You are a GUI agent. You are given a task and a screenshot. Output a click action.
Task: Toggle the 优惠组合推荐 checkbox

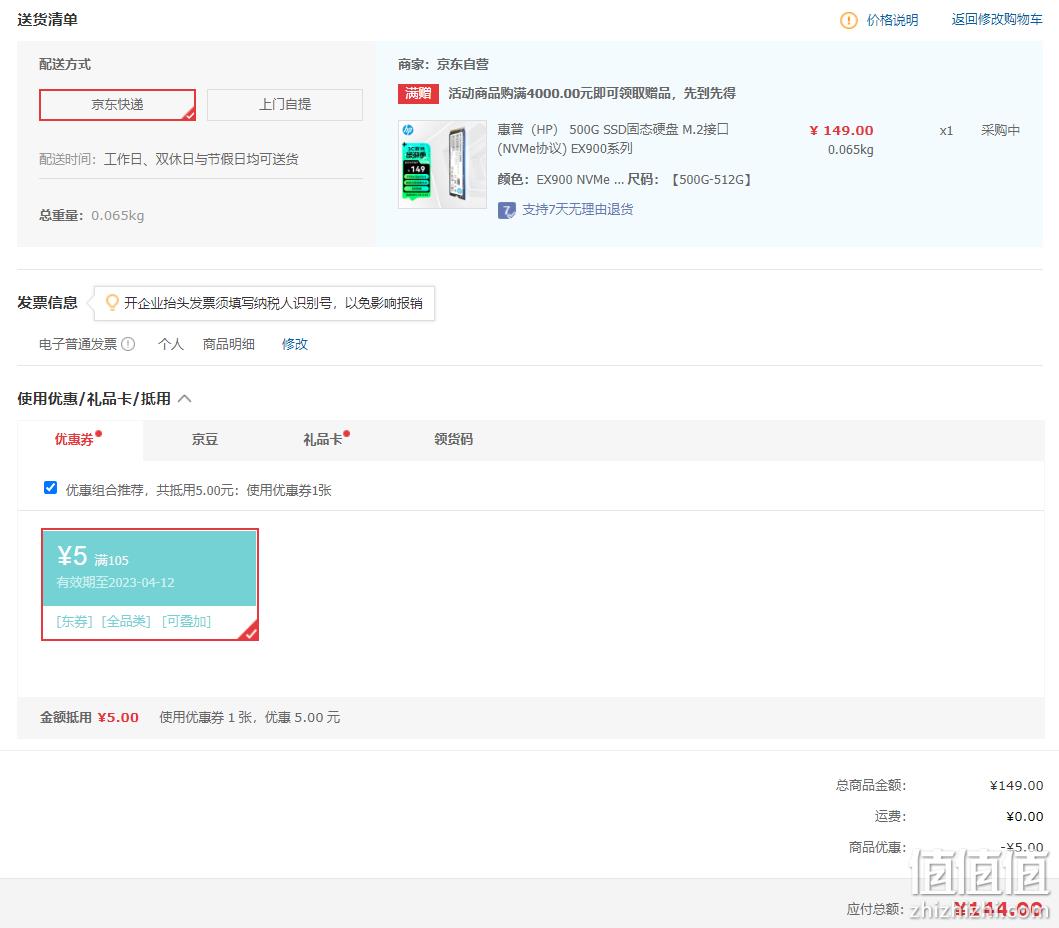click(x=51, y=488)
